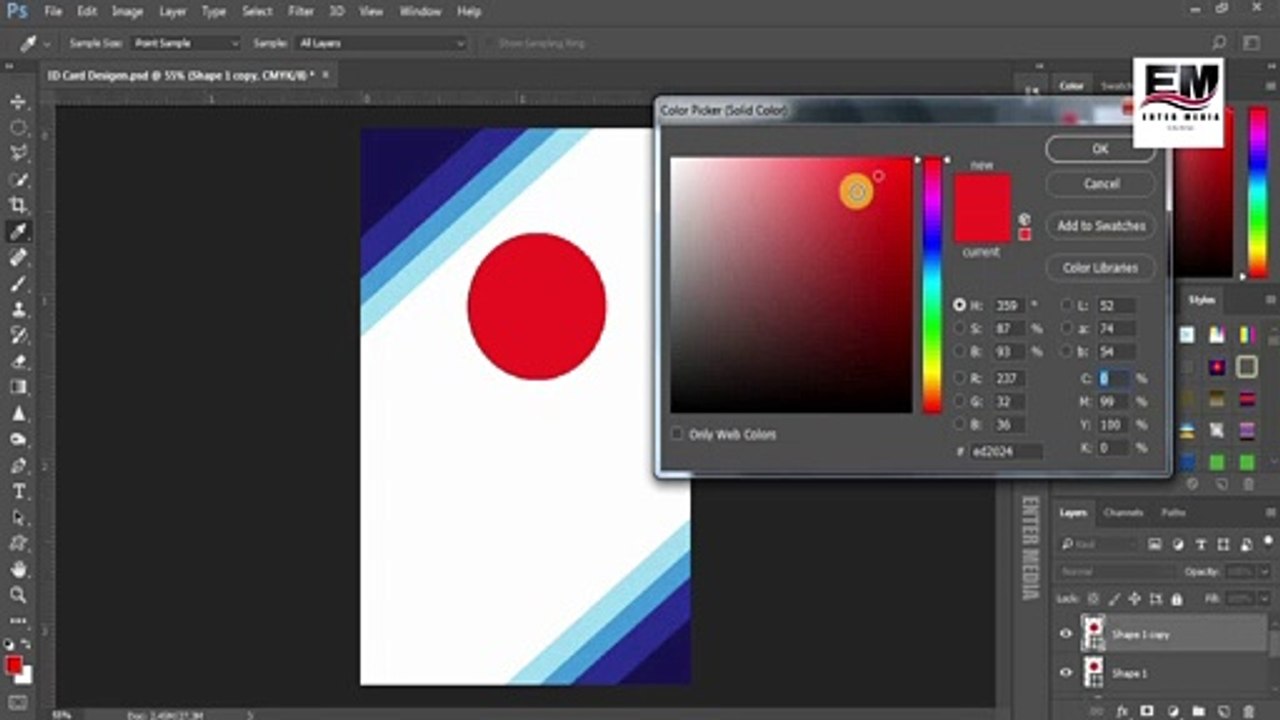The height and width of the screenshot is (720, 1280).
Task: Select the Quick Selection tool
Action: [x=18, y=180]
